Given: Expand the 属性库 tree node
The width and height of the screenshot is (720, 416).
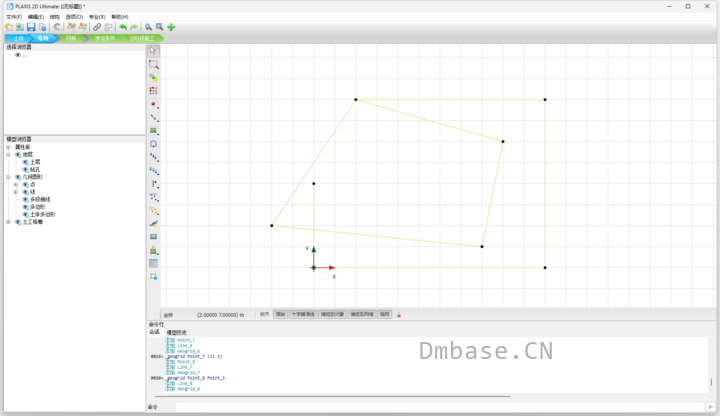Looking at the screenshot, I should coord(8,147).
